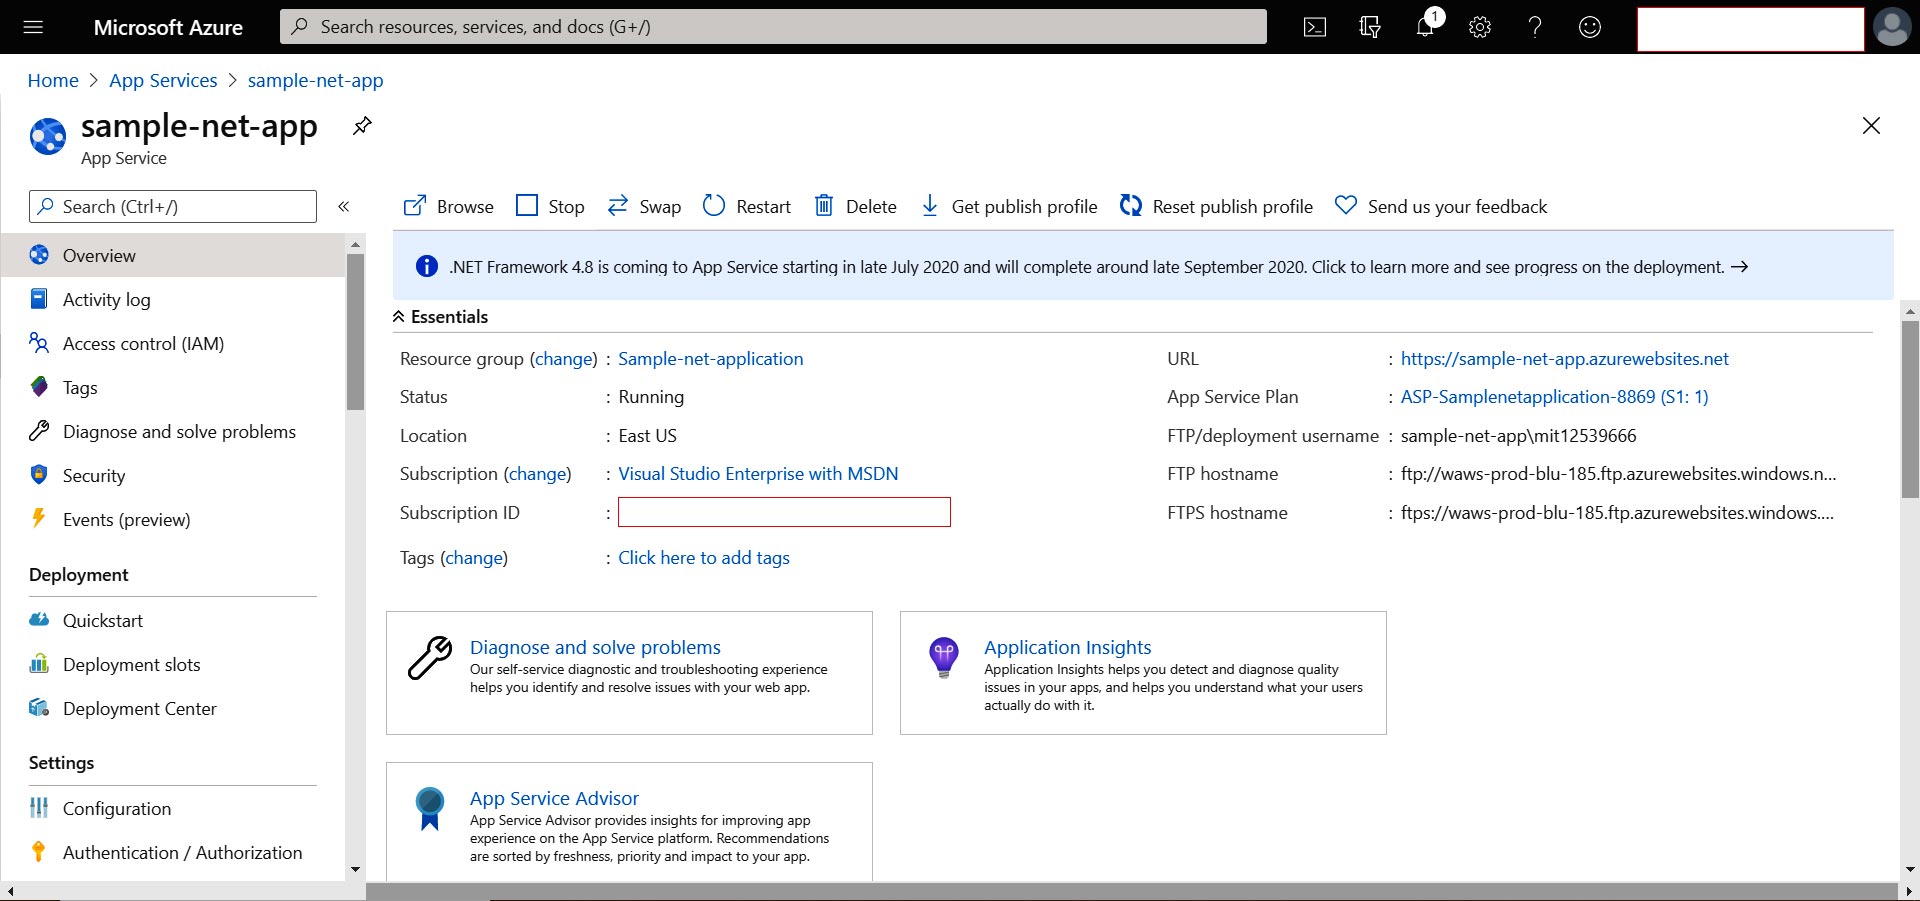The width and height of the screenshot is (1920, 901).
Task: Open the .NET Framework 4.8 info banner
Action: 1086,267
